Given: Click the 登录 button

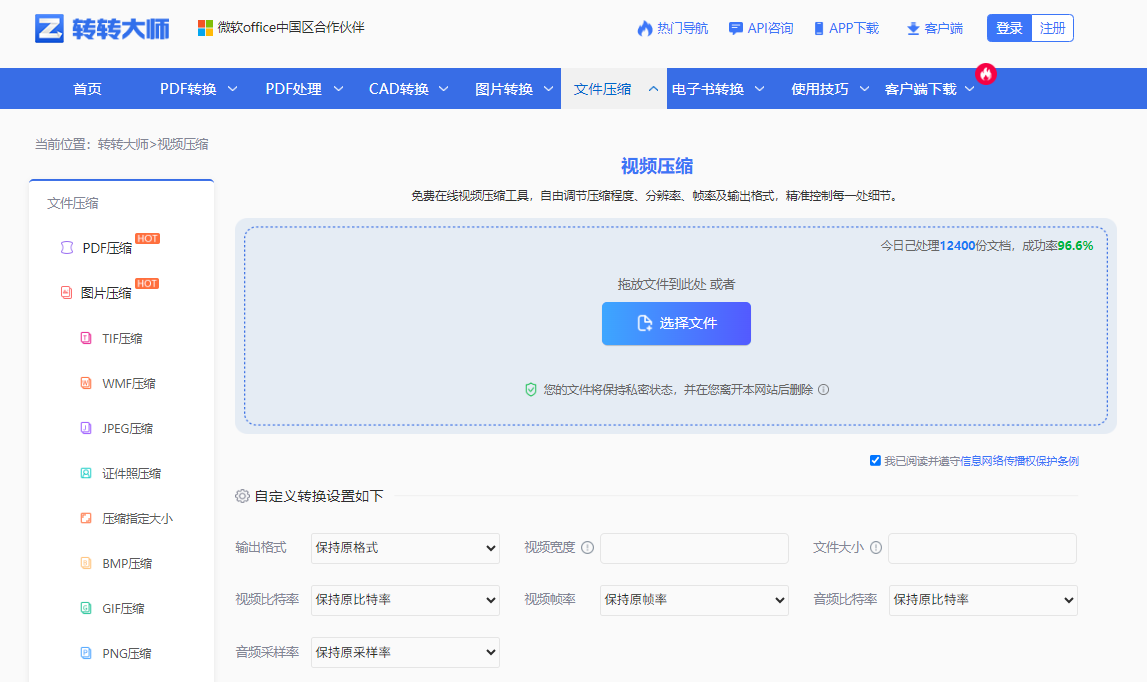Looking at the screenshot, I should click(x=1009, y=28).
